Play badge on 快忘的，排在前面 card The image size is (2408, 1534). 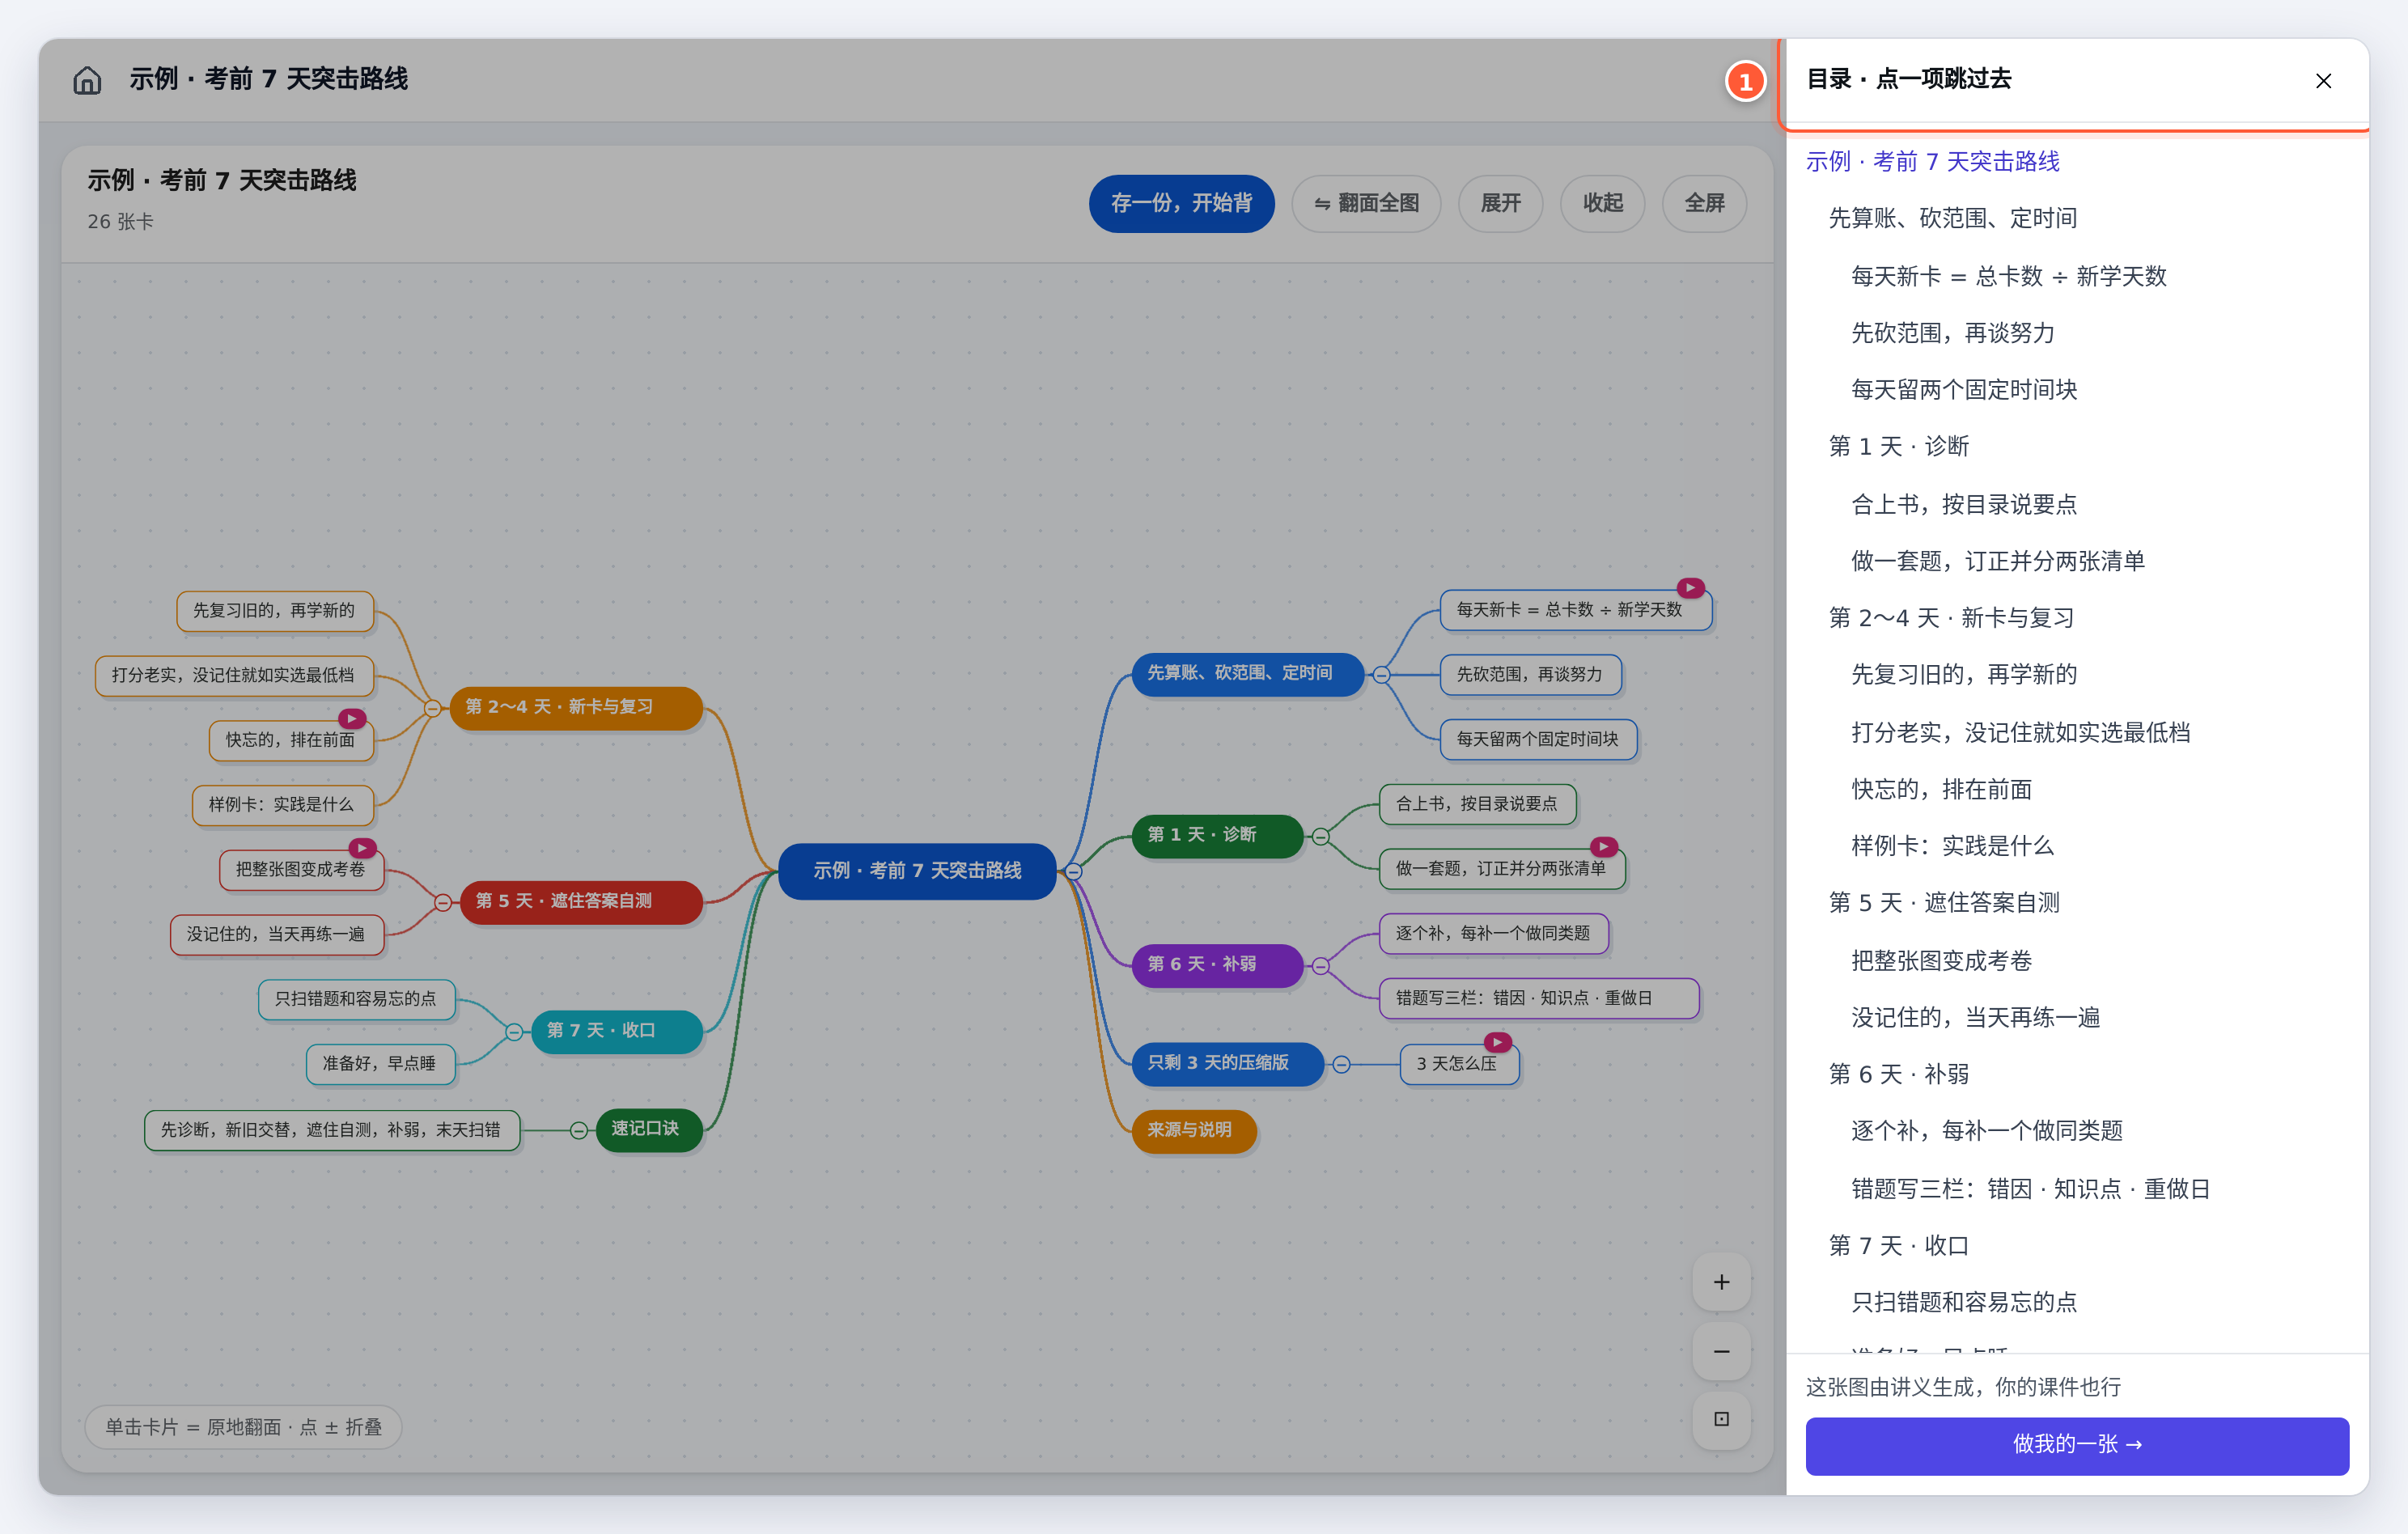pyautogui.click(x=352, y=718)
